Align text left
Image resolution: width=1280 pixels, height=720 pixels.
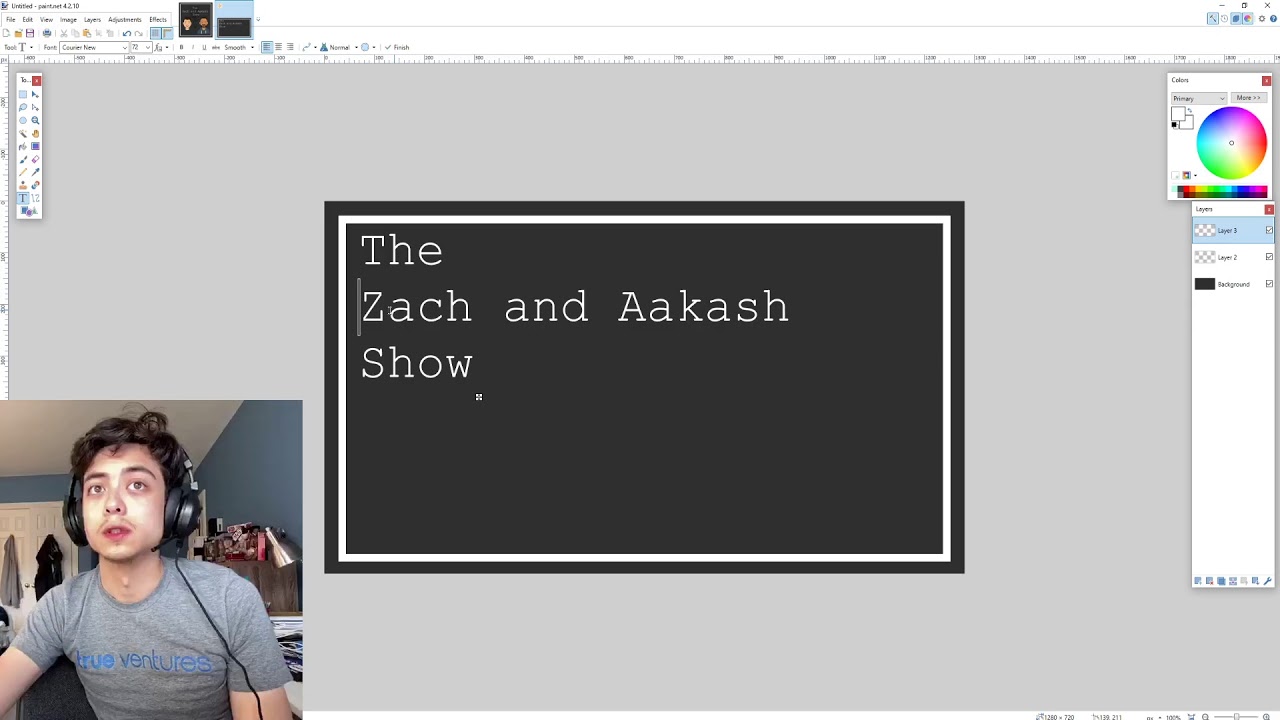coord(267,47)
